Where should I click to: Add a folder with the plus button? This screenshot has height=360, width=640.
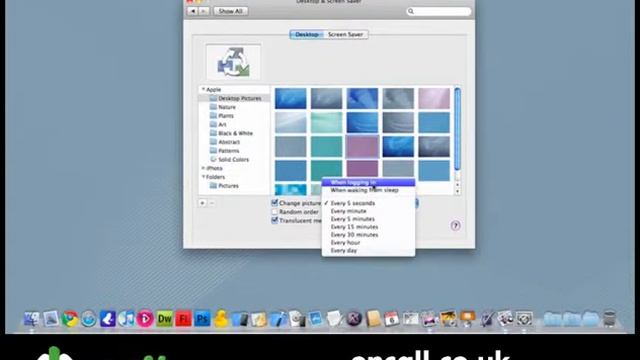point(202,203)
